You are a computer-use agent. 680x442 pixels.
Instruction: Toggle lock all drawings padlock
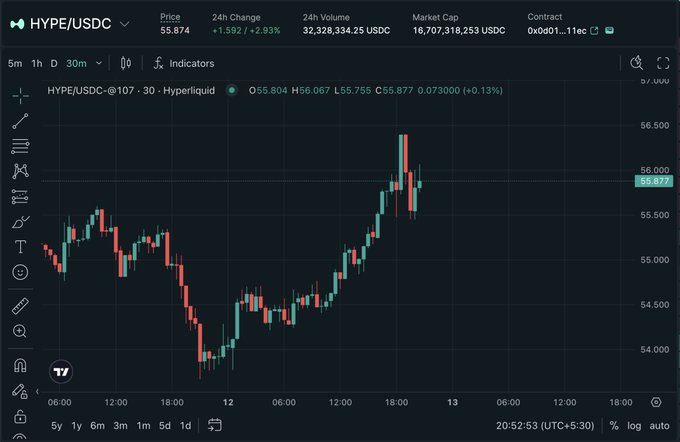(20, 416)
